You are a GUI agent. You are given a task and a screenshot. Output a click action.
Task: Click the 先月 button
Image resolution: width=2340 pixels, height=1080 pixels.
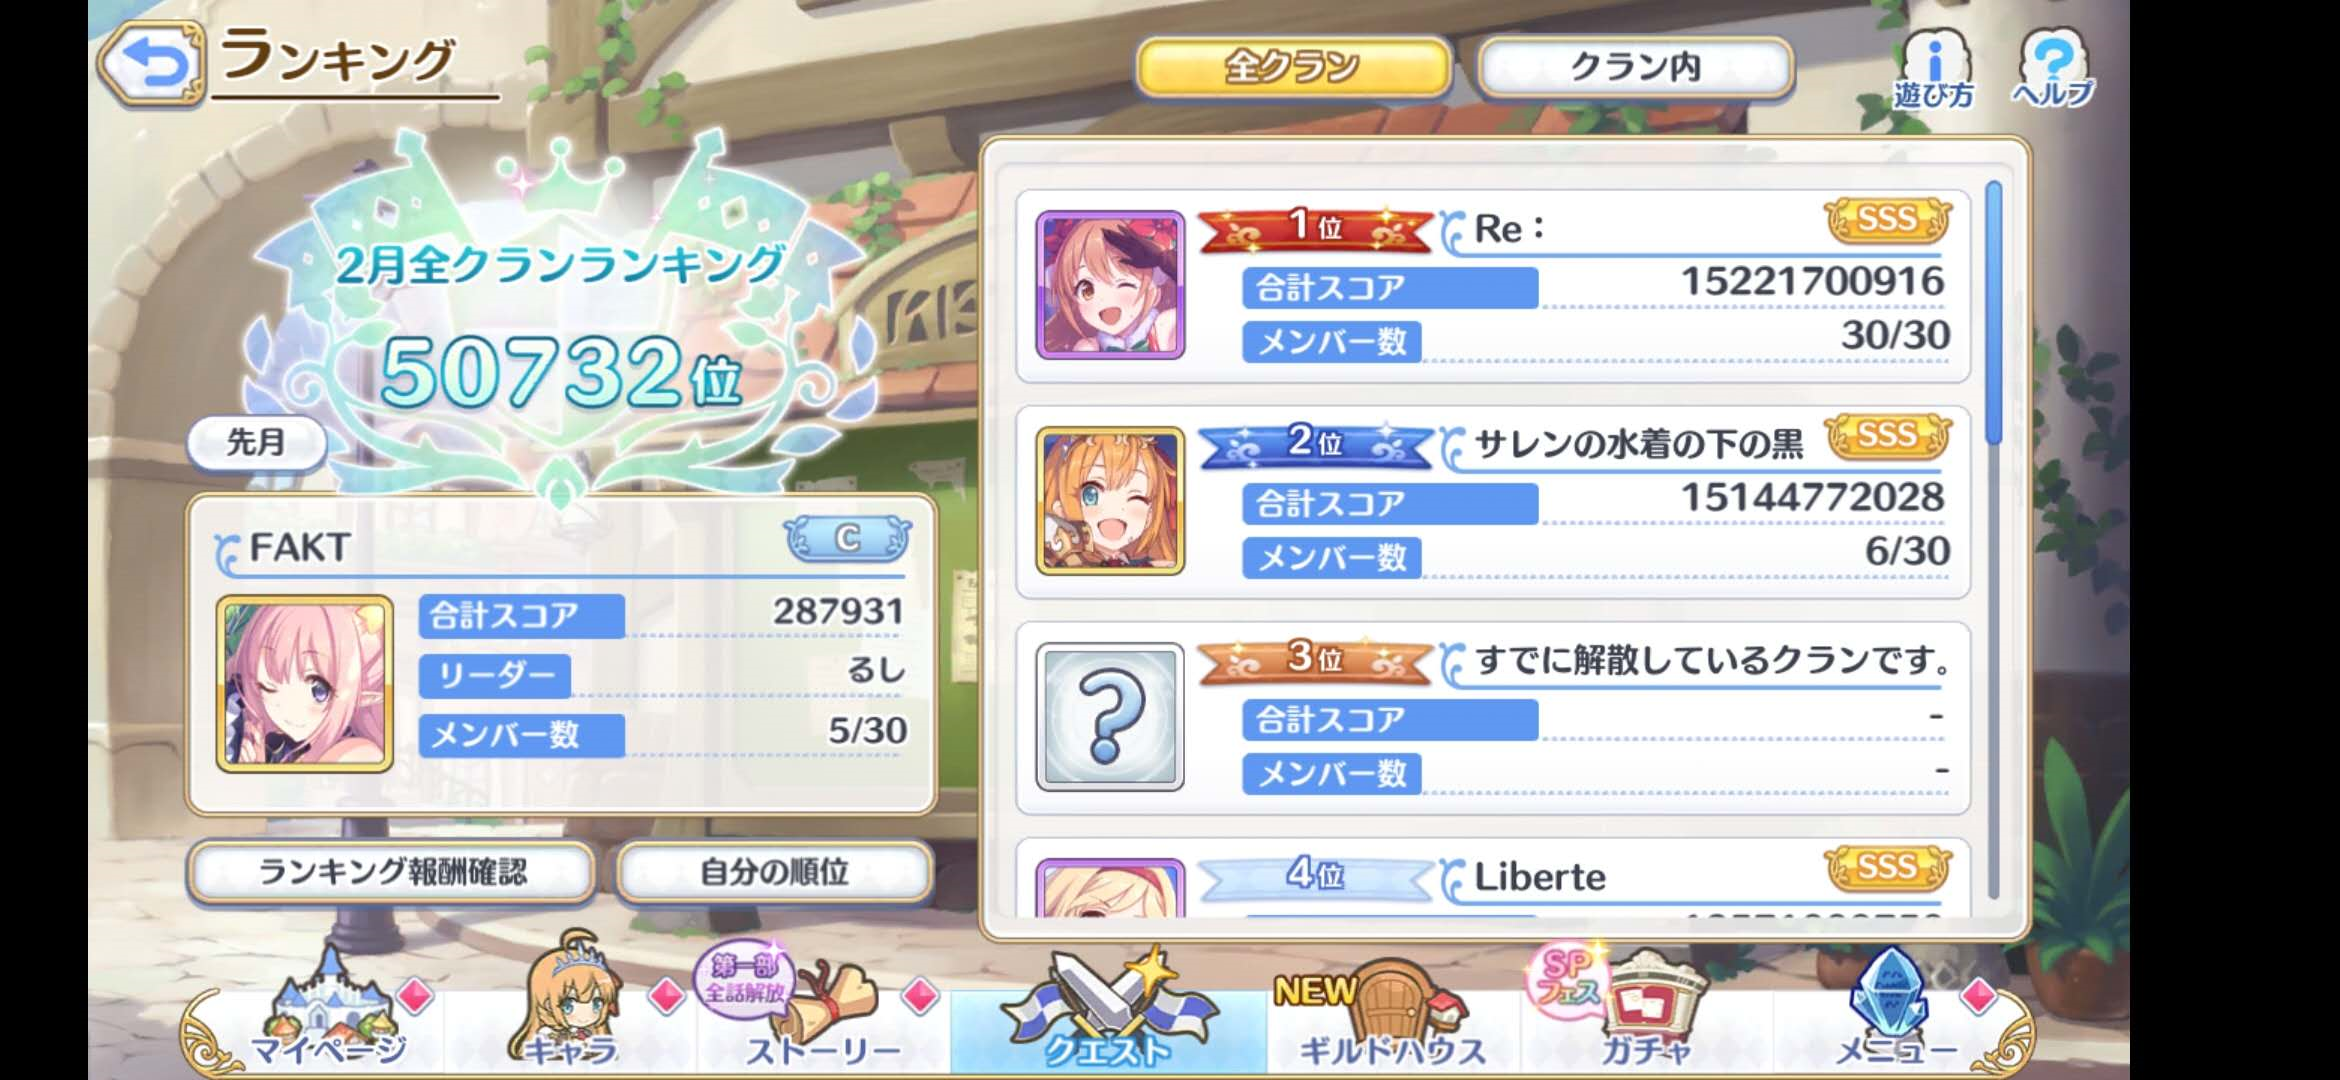pyautogui.click(x=257, y=442)
